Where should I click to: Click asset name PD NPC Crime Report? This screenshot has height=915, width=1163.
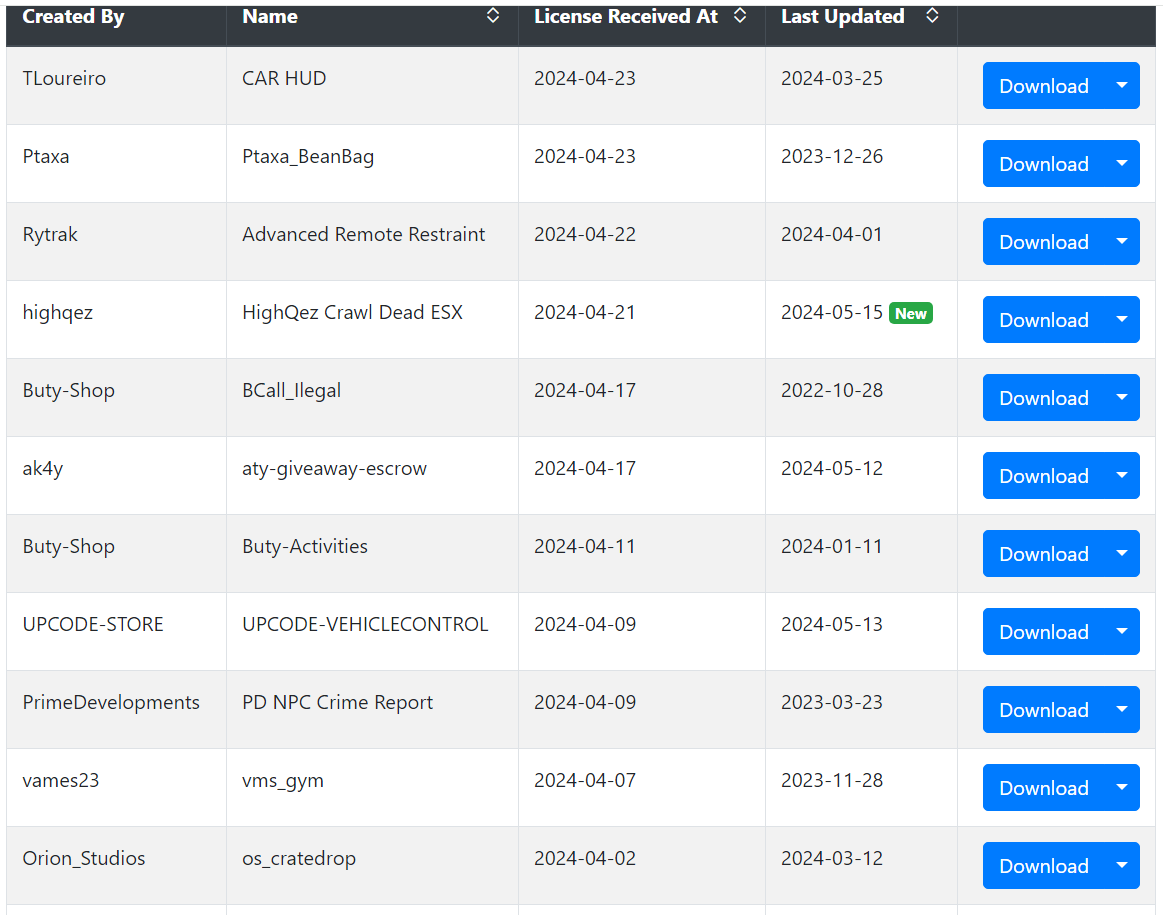tap(337, 702)
